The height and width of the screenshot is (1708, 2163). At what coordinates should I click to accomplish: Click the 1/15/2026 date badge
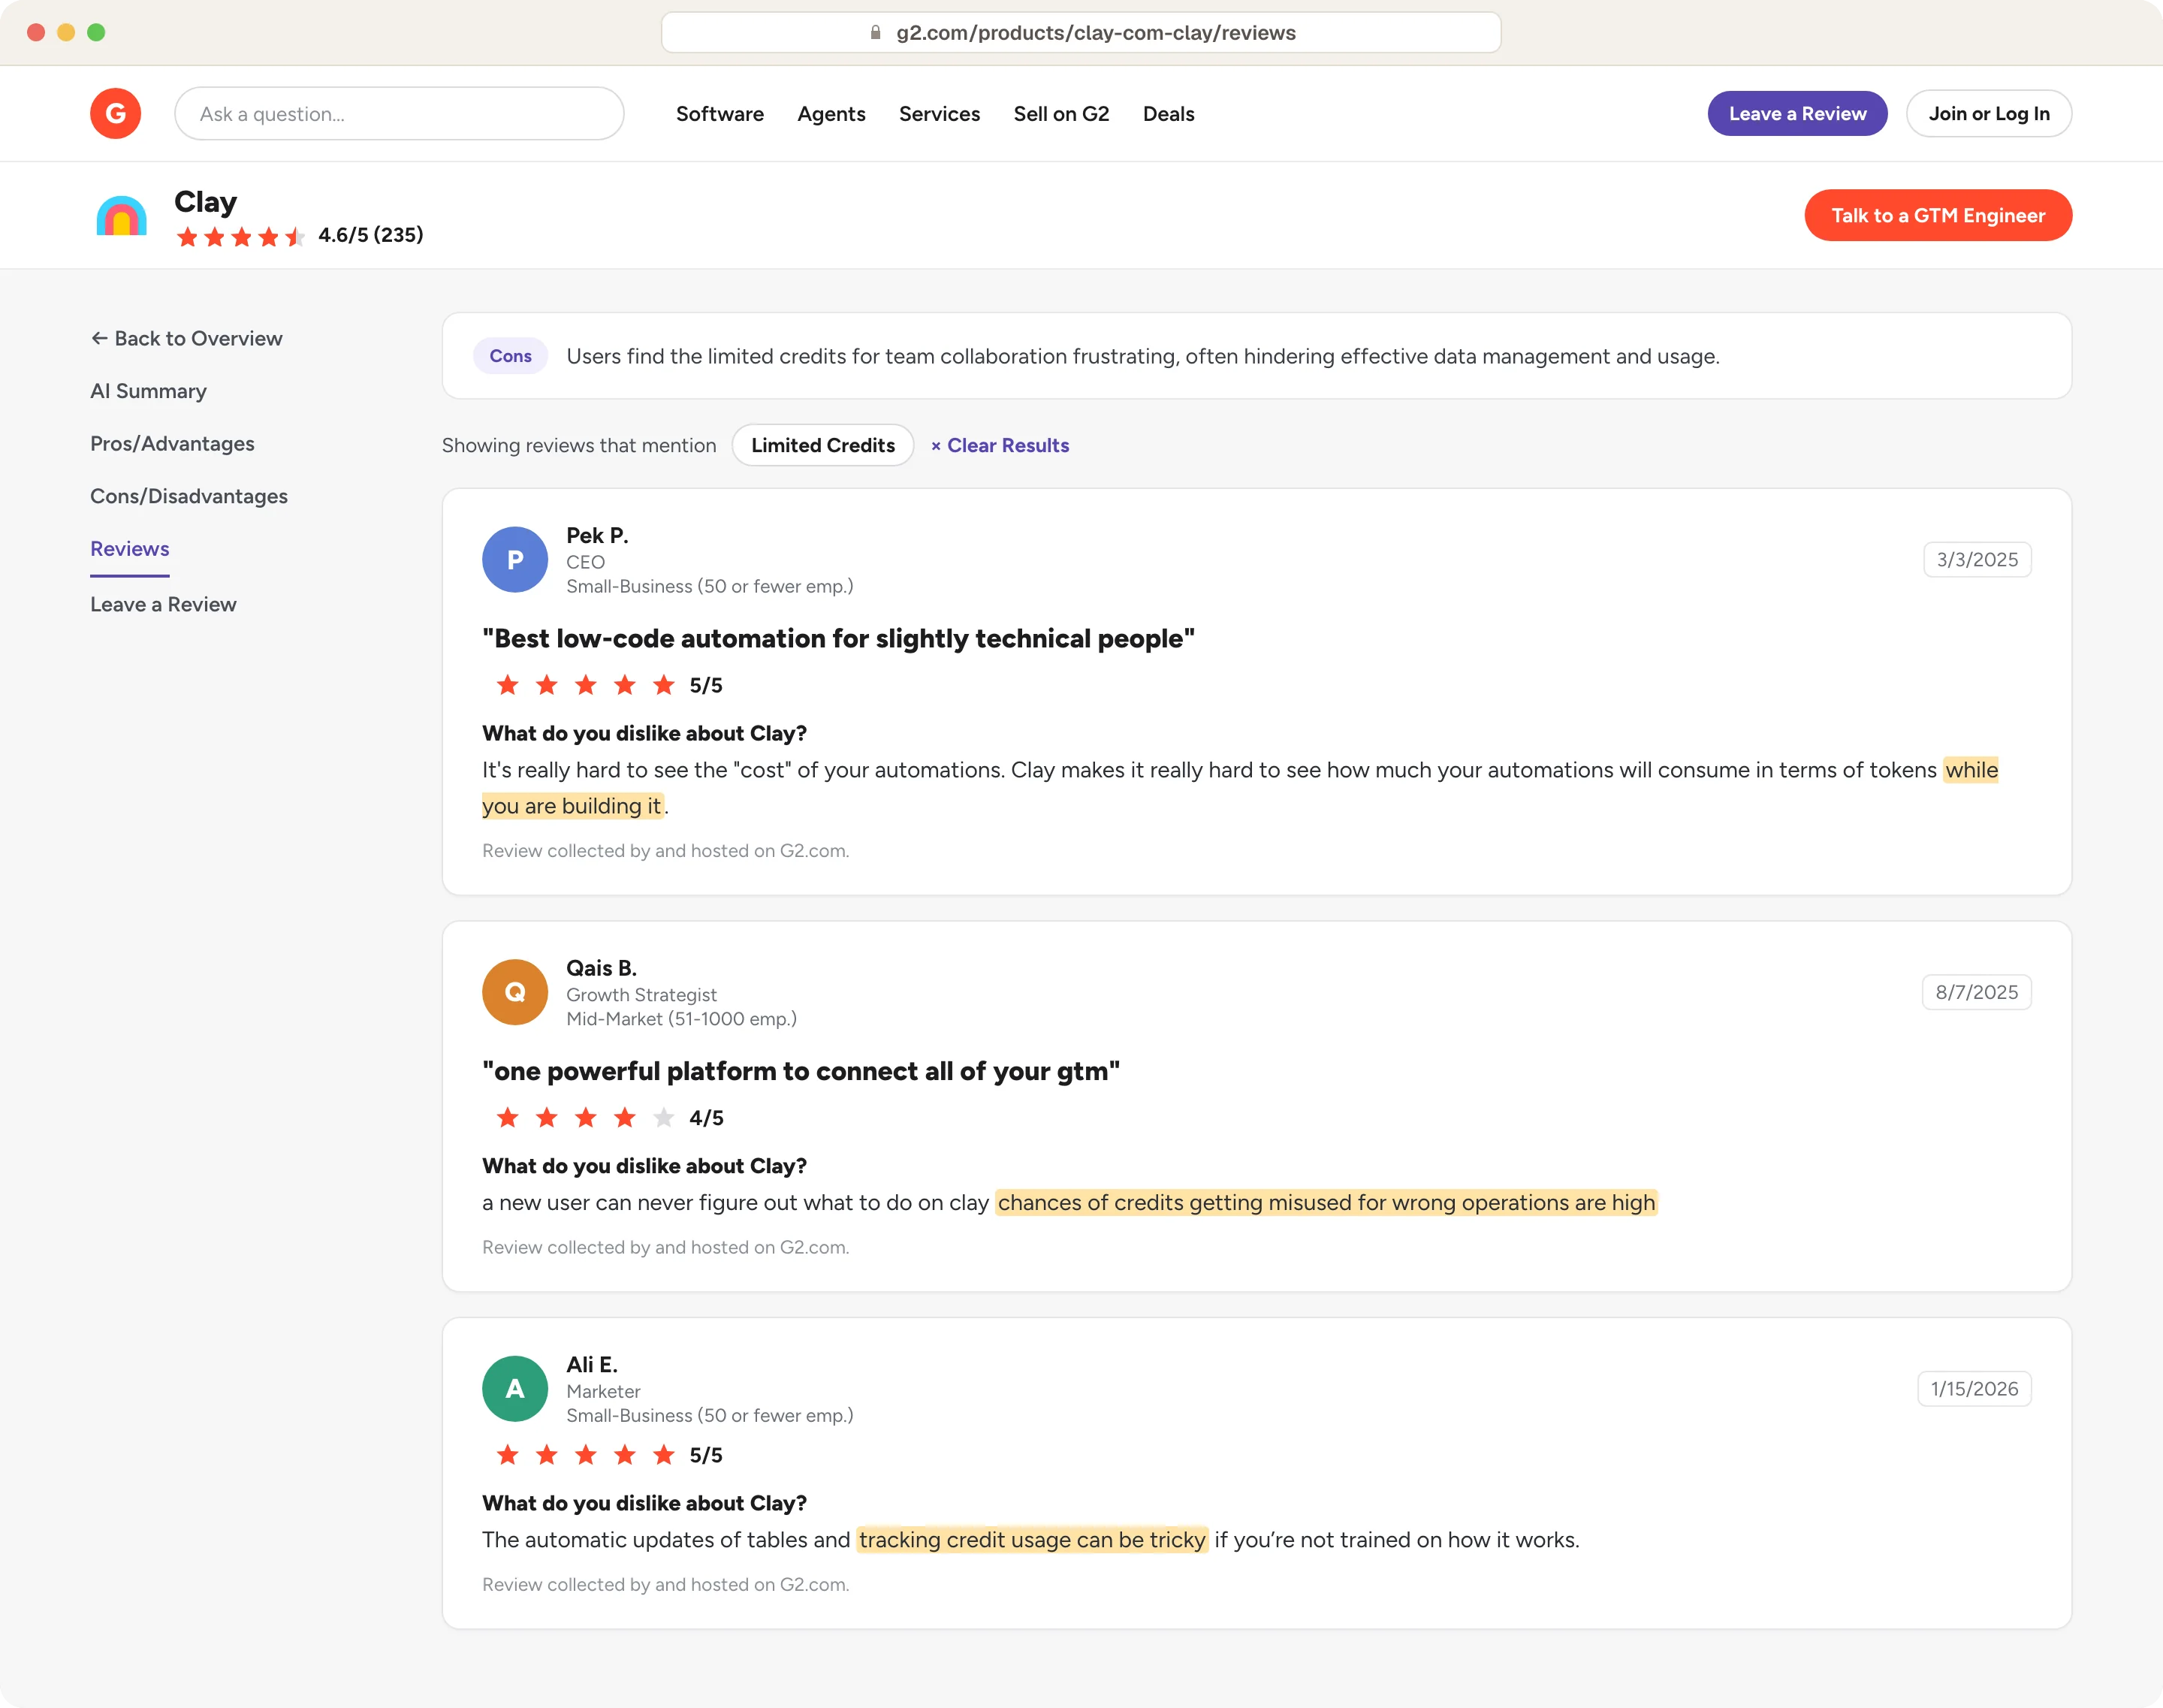pyautogui.click(x=1973, y=1388)
